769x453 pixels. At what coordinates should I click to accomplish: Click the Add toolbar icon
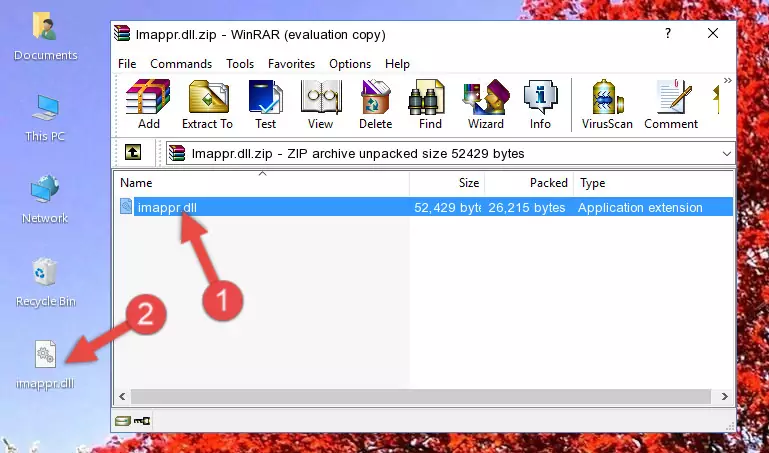click(148, 104)
